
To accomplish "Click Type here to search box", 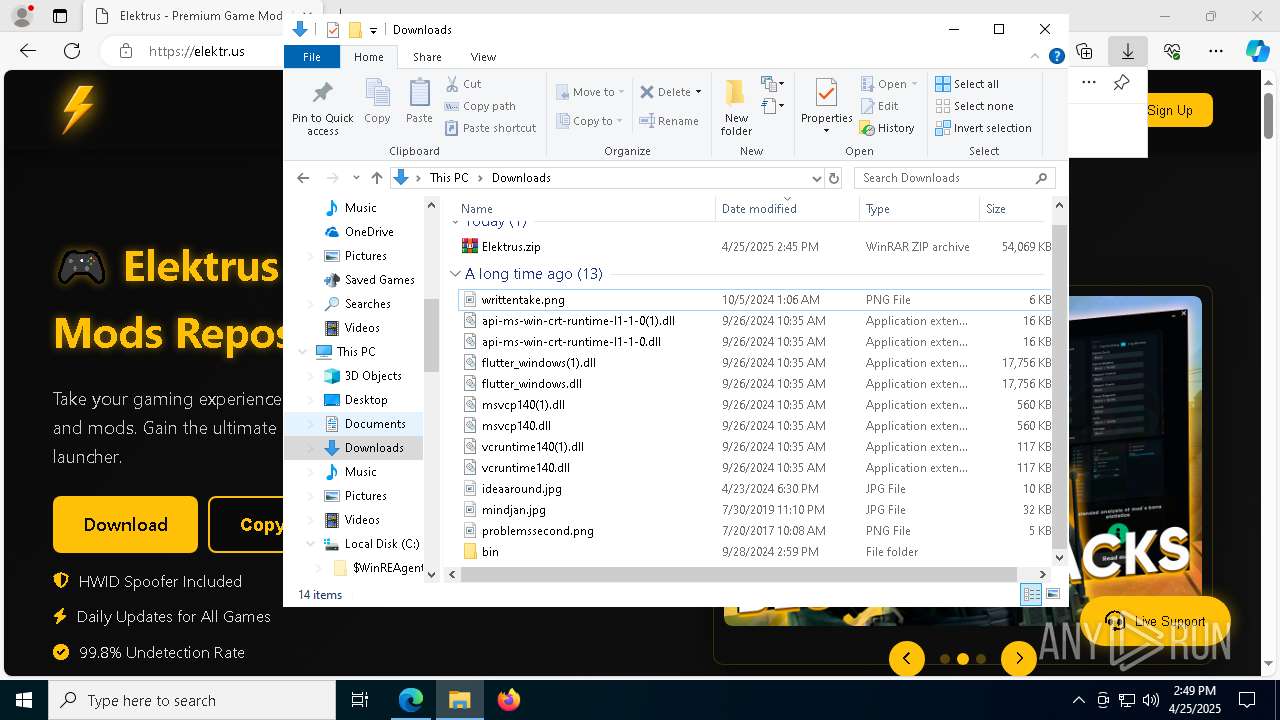I will [x=192, y=700].
